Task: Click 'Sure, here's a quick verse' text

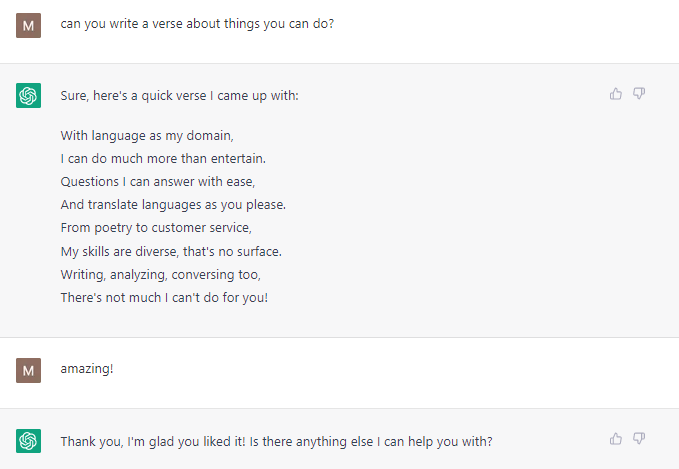Action: [x=179, y=95]
